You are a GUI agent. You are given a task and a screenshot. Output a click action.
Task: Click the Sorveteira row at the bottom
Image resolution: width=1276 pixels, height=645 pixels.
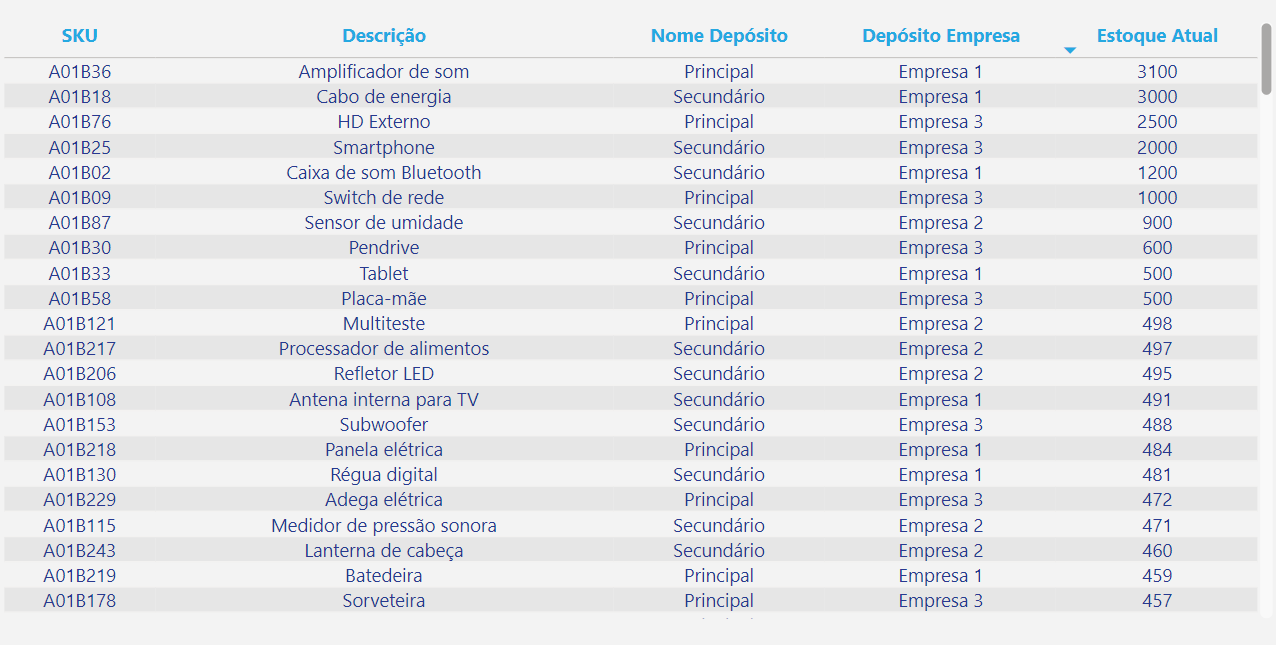(x=384, y=600)
